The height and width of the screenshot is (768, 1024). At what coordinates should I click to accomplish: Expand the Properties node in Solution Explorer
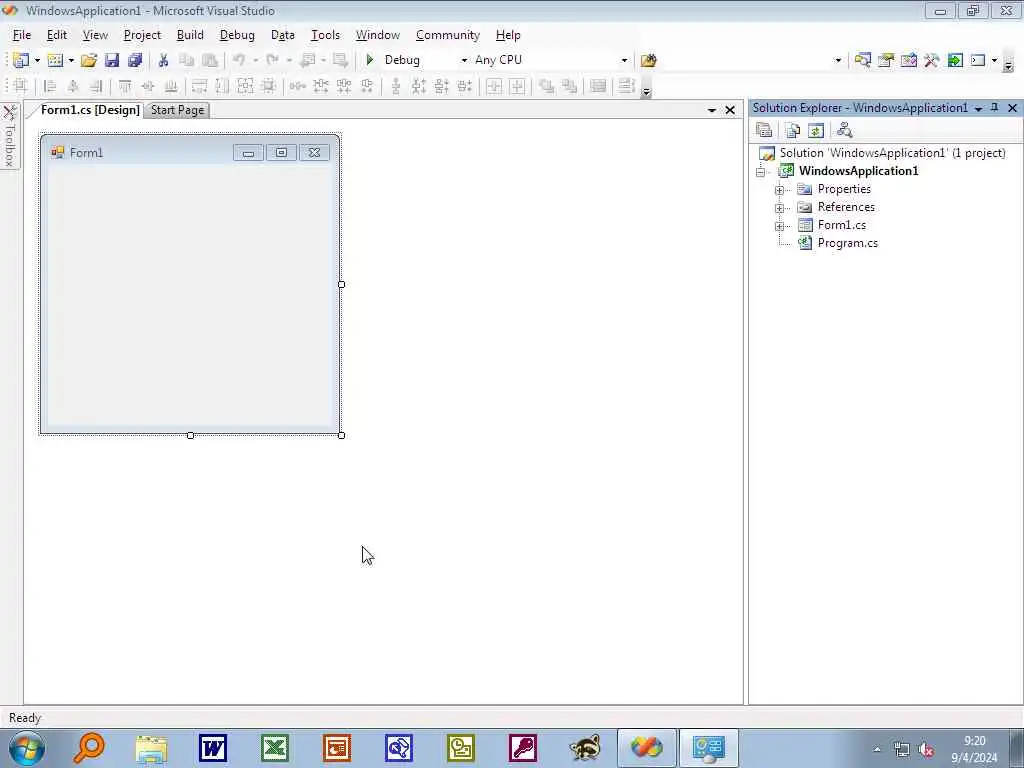point(779,190)
